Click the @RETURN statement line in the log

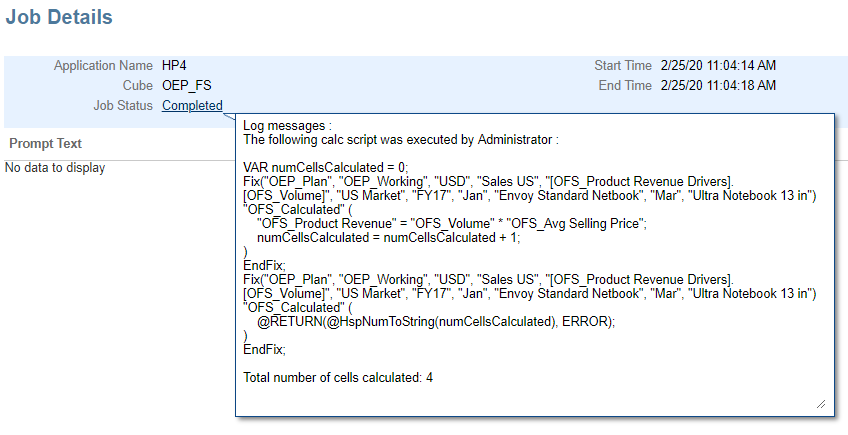point(436,322)
